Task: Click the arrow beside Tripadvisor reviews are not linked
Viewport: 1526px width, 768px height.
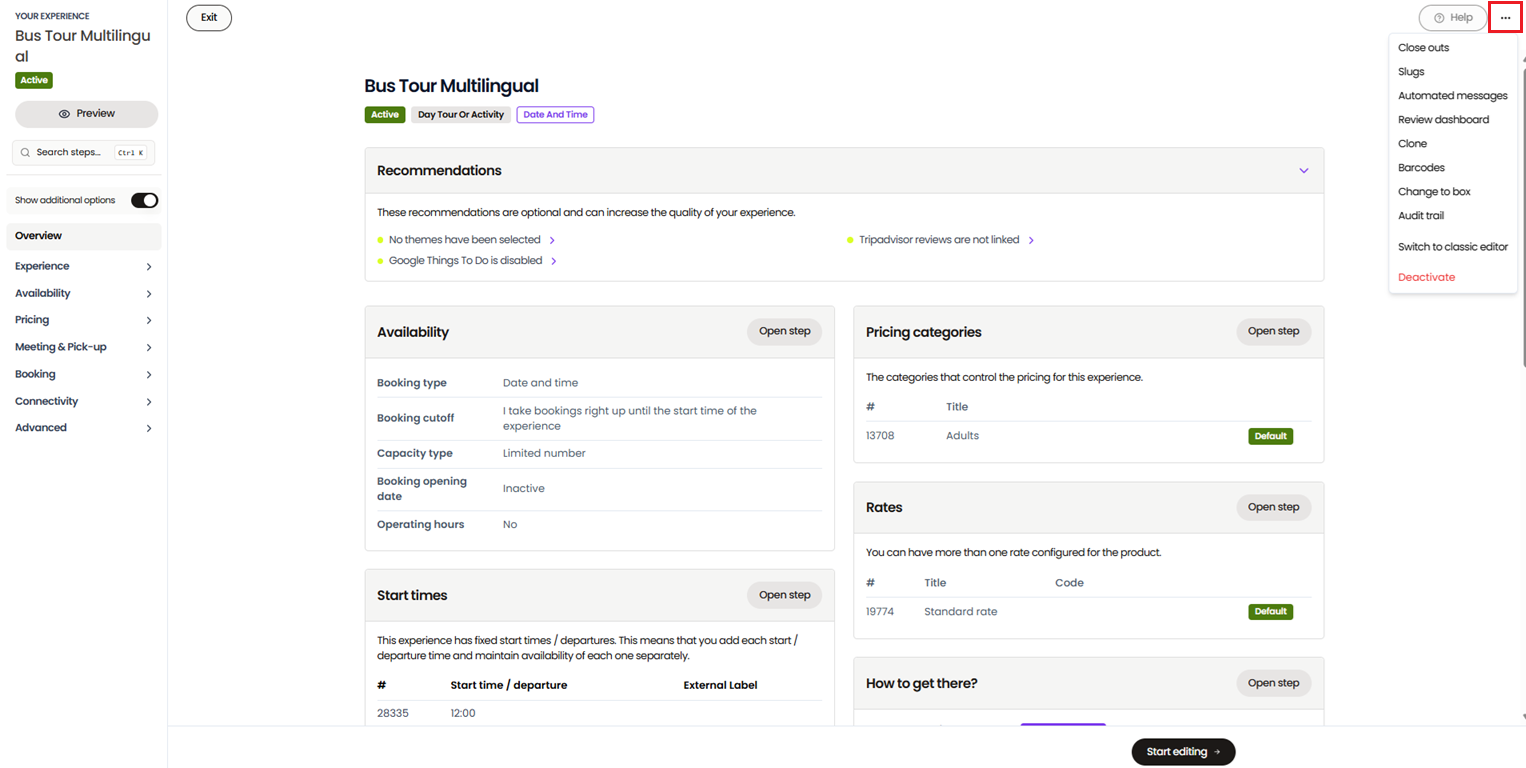Action: pos(1031,240)
